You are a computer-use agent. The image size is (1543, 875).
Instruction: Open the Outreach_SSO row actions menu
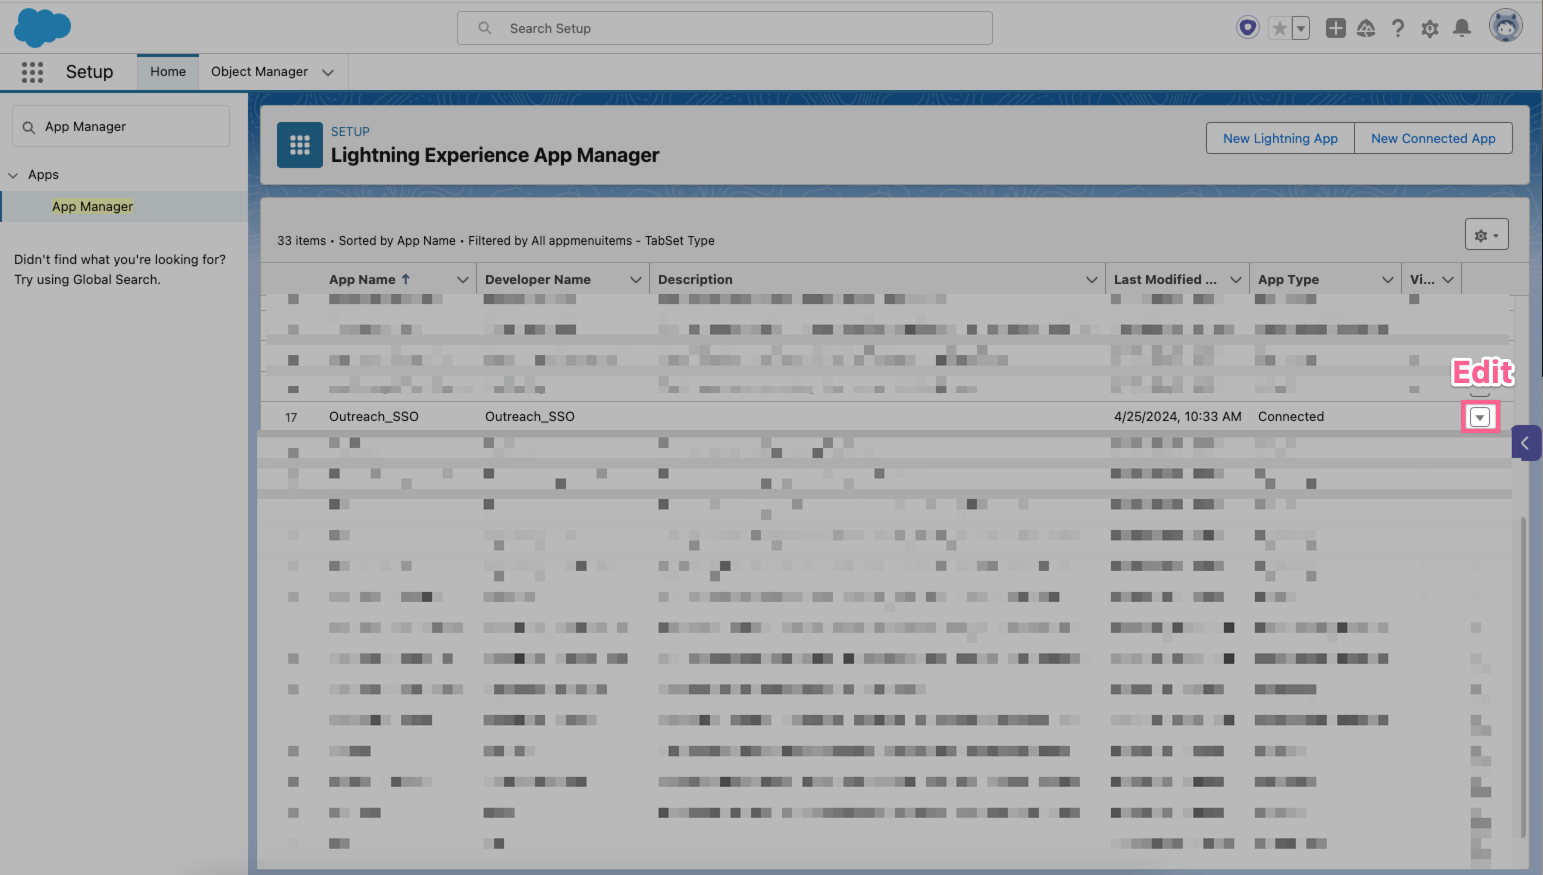point(1481,416)
